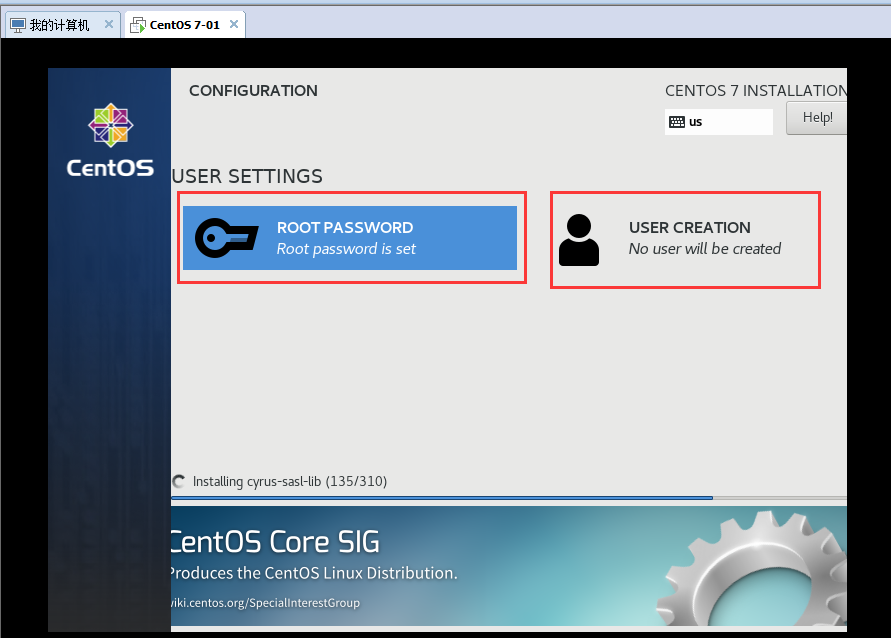Open the User Creation settings

pos(685,240)
